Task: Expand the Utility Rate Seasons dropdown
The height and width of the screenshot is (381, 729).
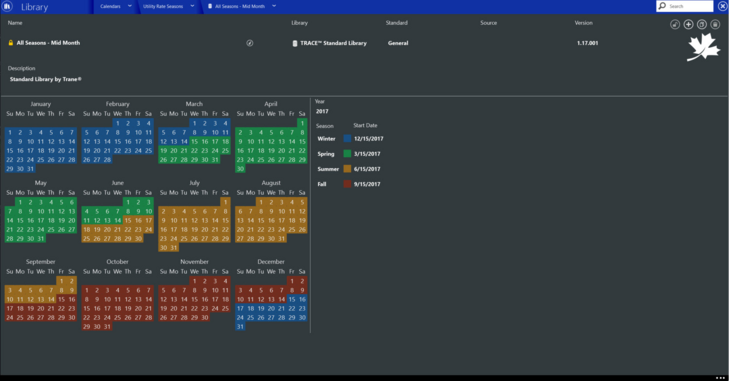Action: tap(192, 6)
